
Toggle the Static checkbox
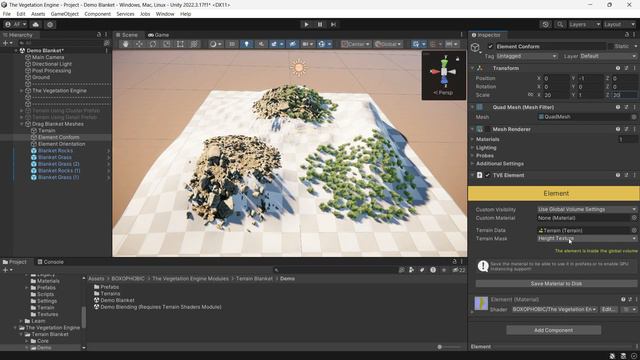611,47
